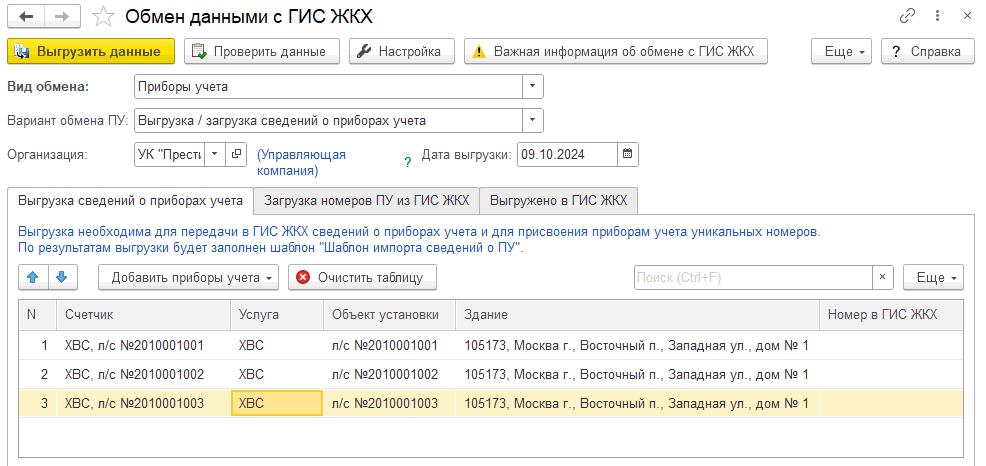986x466 pixels.
Task: Switch to Выгружено в ГИС ЖКХ tab
Action: click(558, 200)
